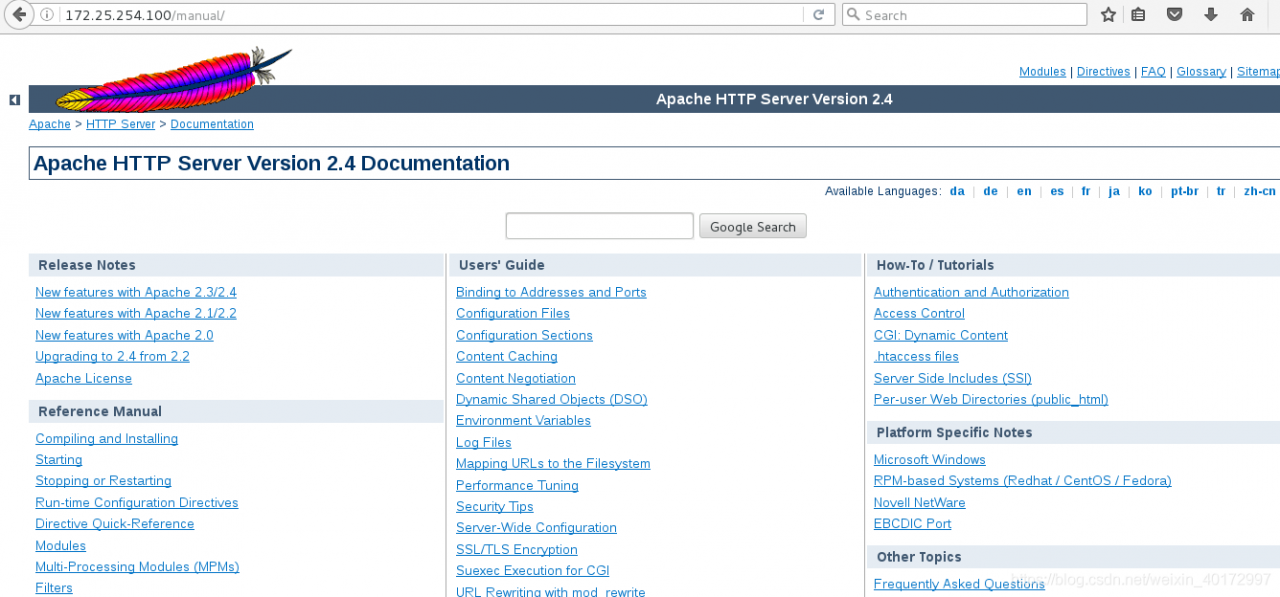This screenshot has width=1280, height=597.
Task: Open FAQ link in top navigation
Action: 1153,72
